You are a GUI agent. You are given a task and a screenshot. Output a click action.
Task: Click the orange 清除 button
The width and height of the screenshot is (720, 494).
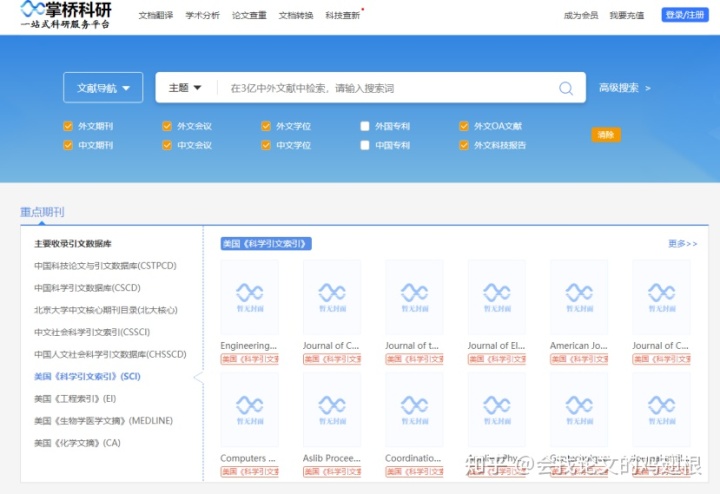coord(606,135)
